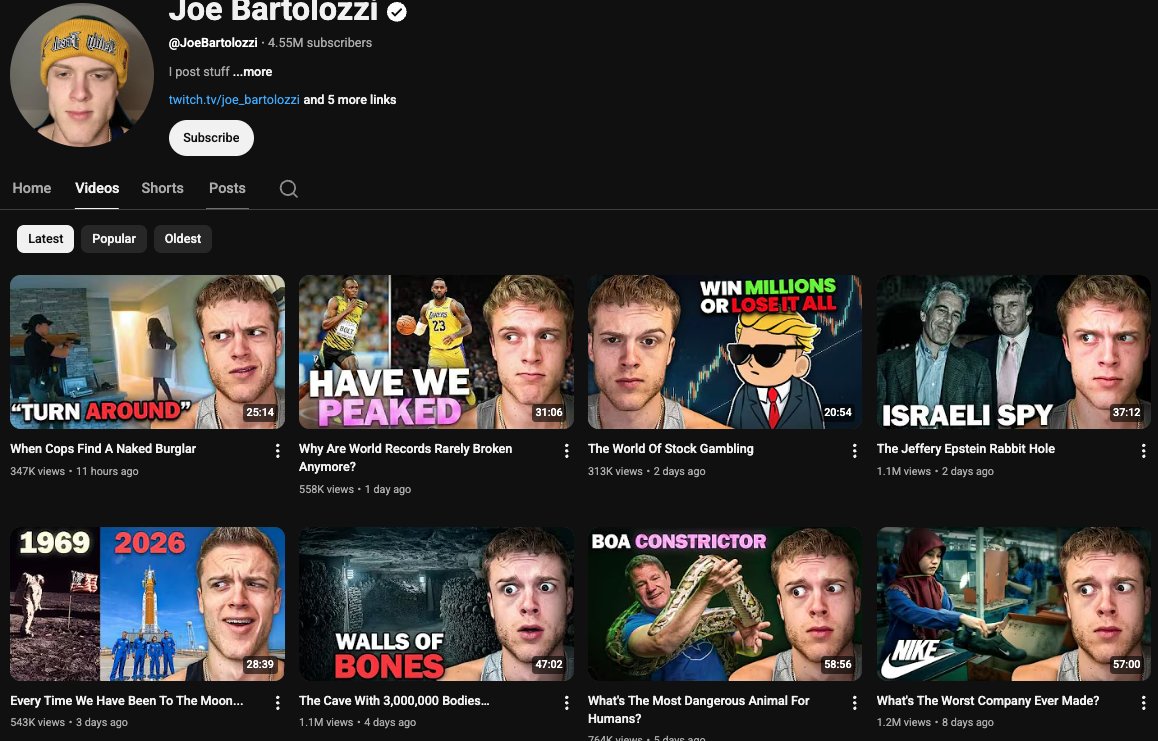Open options menu for Most Dangerous Animal video

pyautogui.click(x=854, y=703)
